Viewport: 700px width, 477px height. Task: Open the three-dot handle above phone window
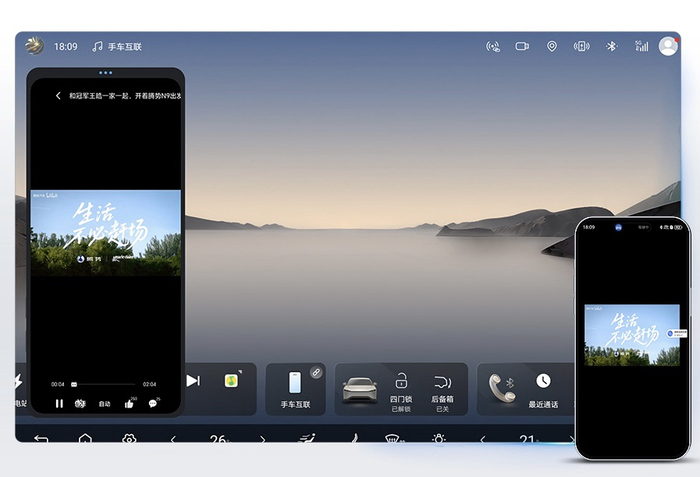(106, 72)
